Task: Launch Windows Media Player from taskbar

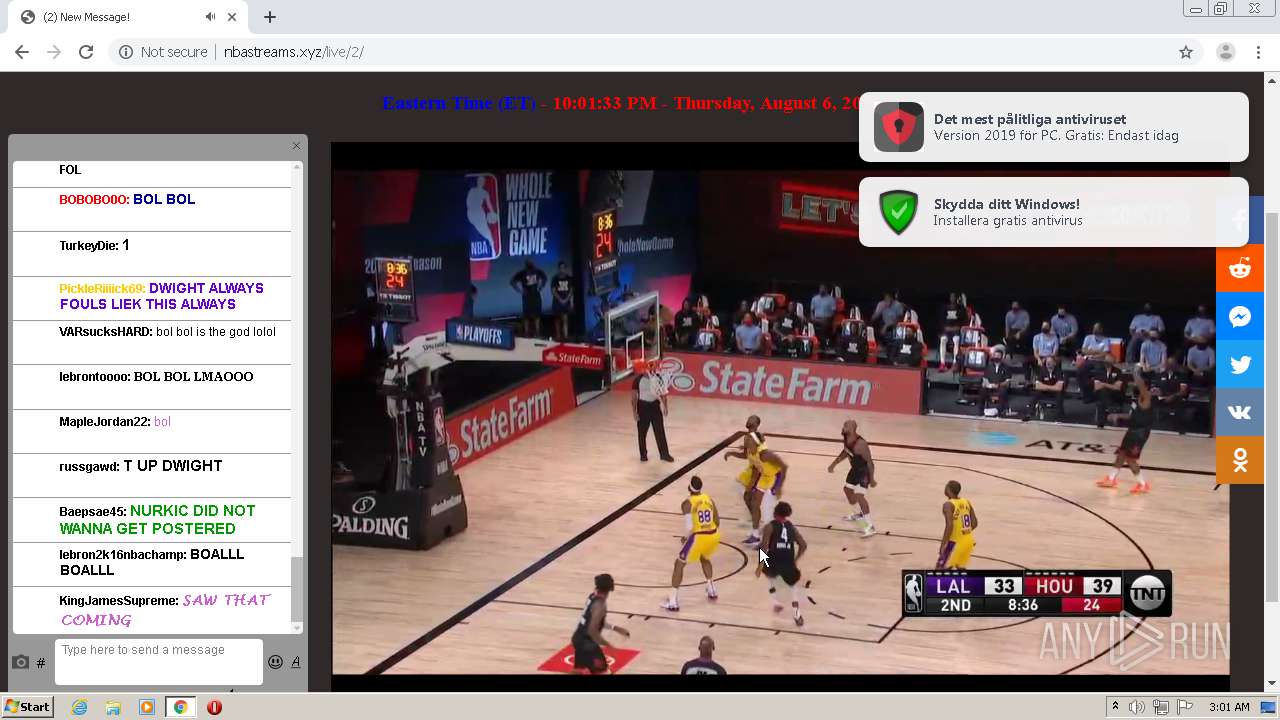Action: [x=147, y=707]
